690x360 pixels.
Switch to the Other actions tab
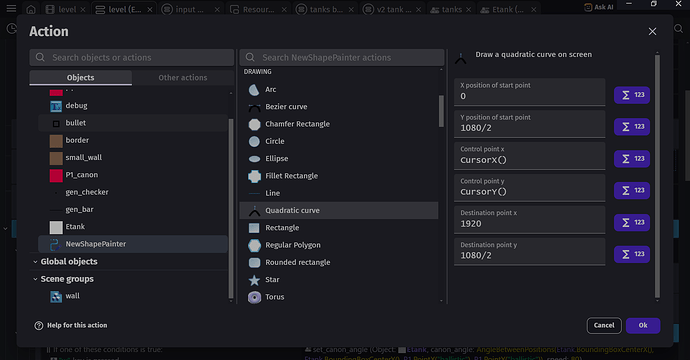183,77
